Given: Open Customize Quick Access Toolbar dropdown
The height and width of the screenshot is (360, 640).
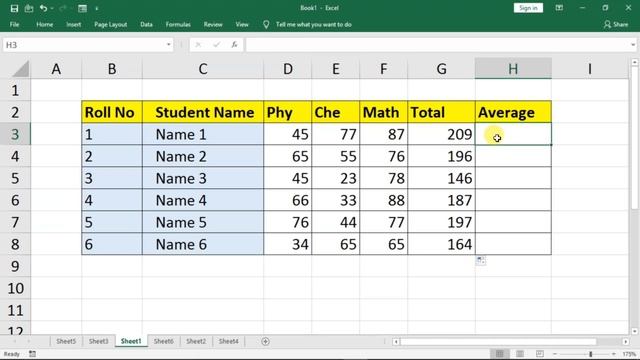Looking at the screenshot, I should pos(97,9).
